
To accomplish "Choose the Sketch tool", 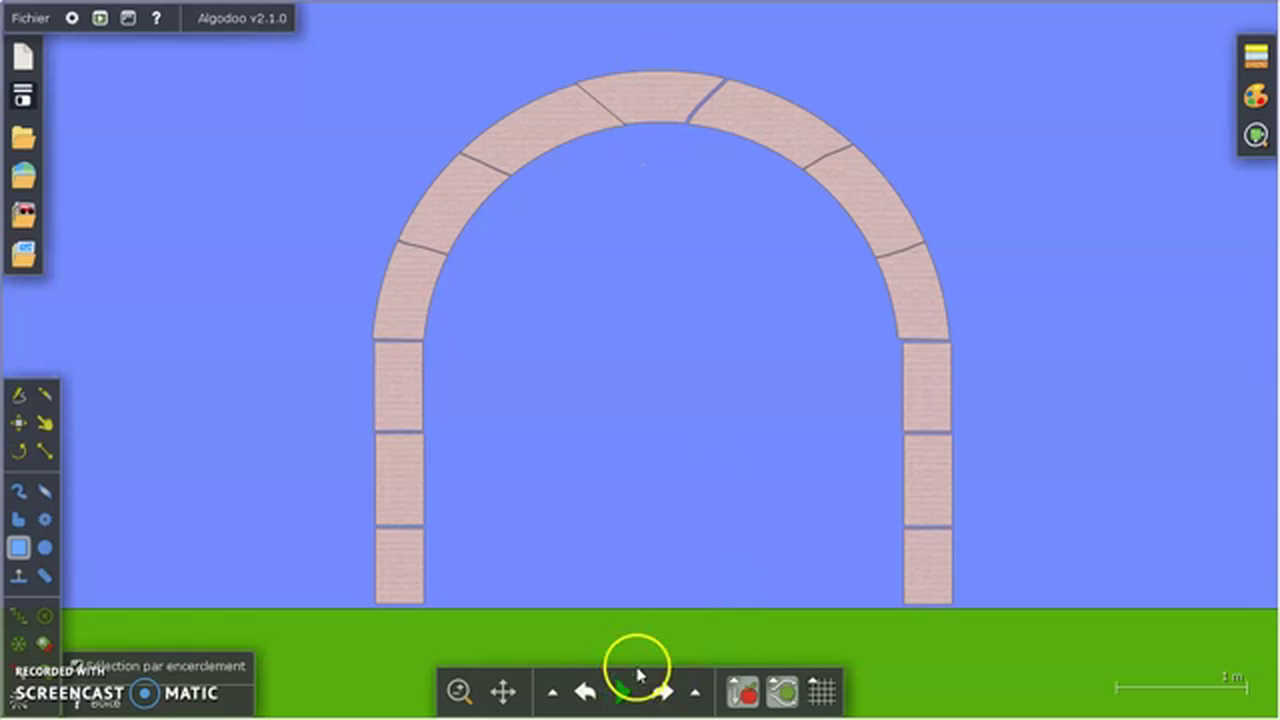I will 19,395.
